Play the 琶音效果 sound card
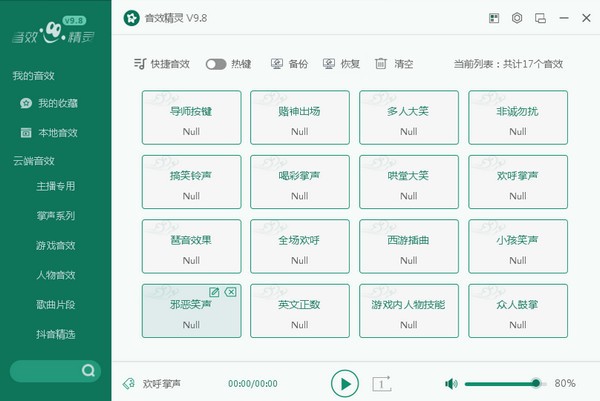The image size is (600, 401). coord(191,246)
